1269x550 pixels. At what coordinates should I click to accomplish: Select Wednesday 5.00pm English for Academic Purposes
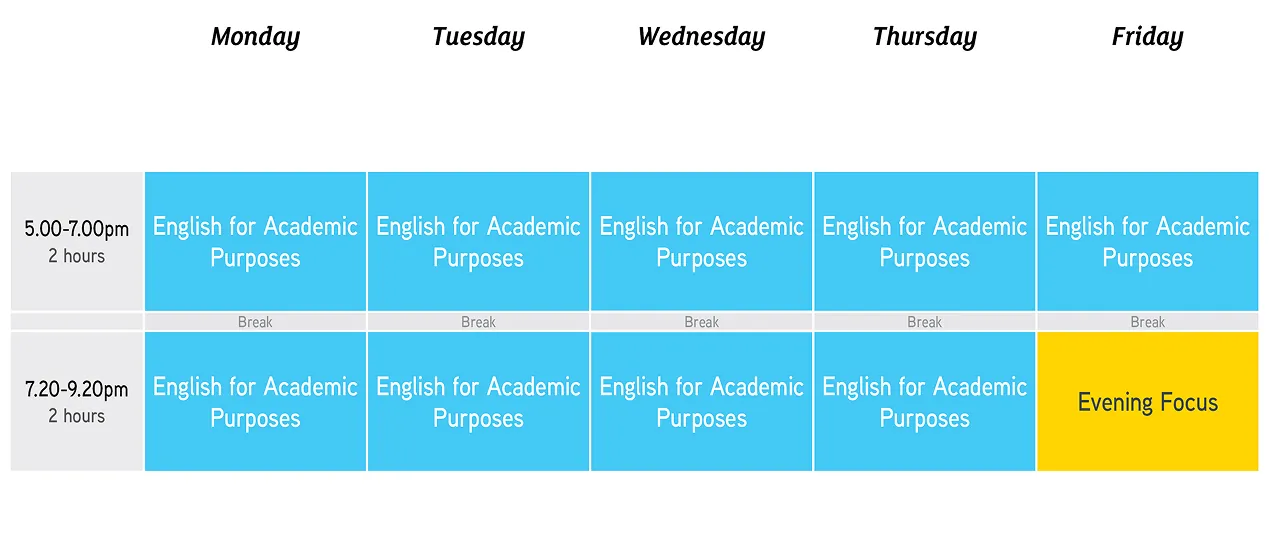click(701, 241)
